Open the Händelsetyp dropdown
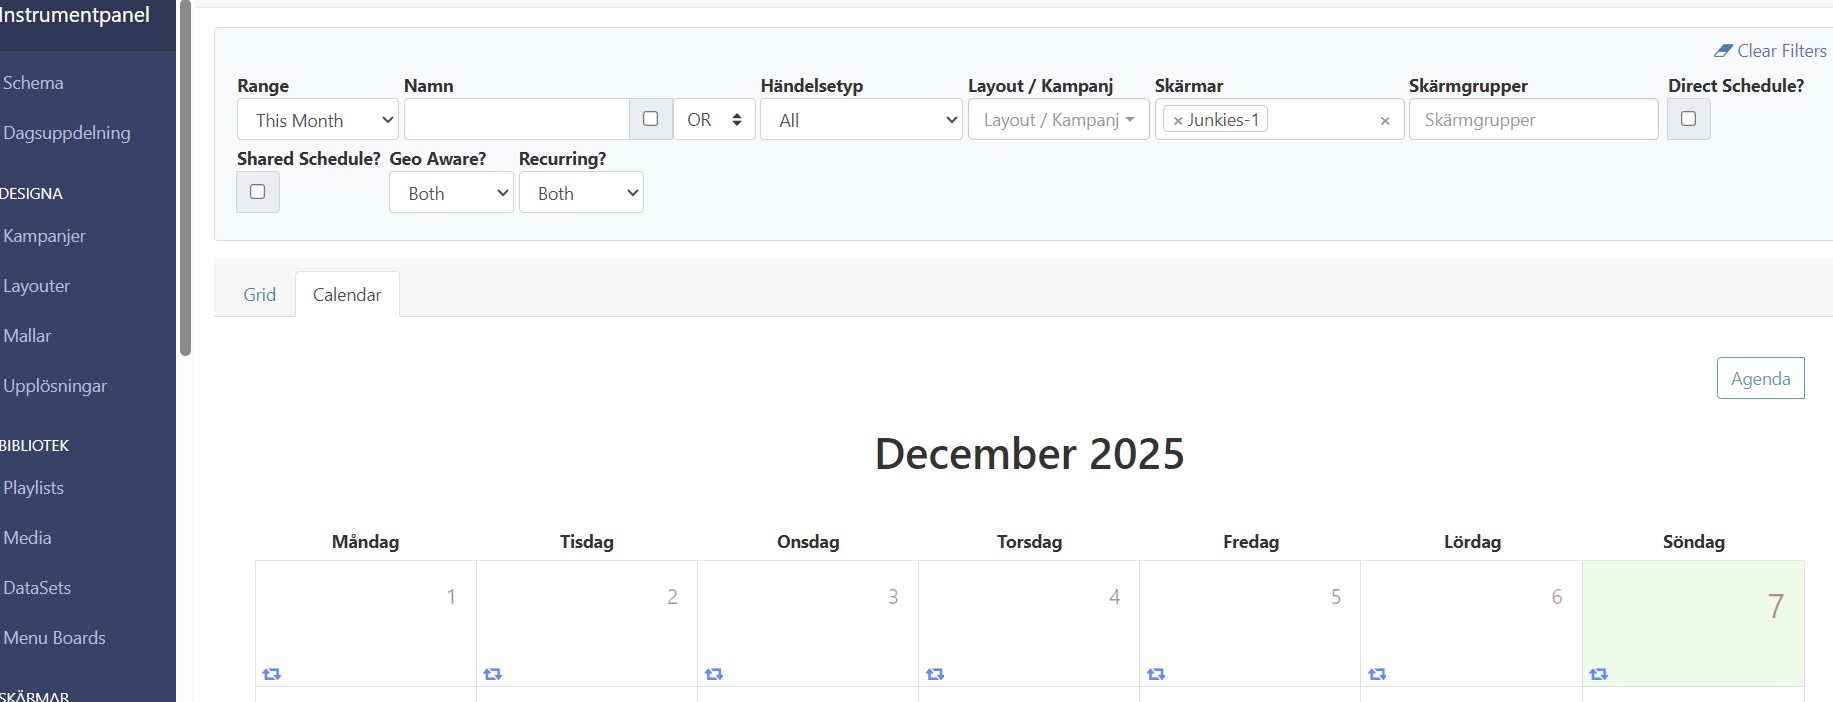 pos(861,120)
